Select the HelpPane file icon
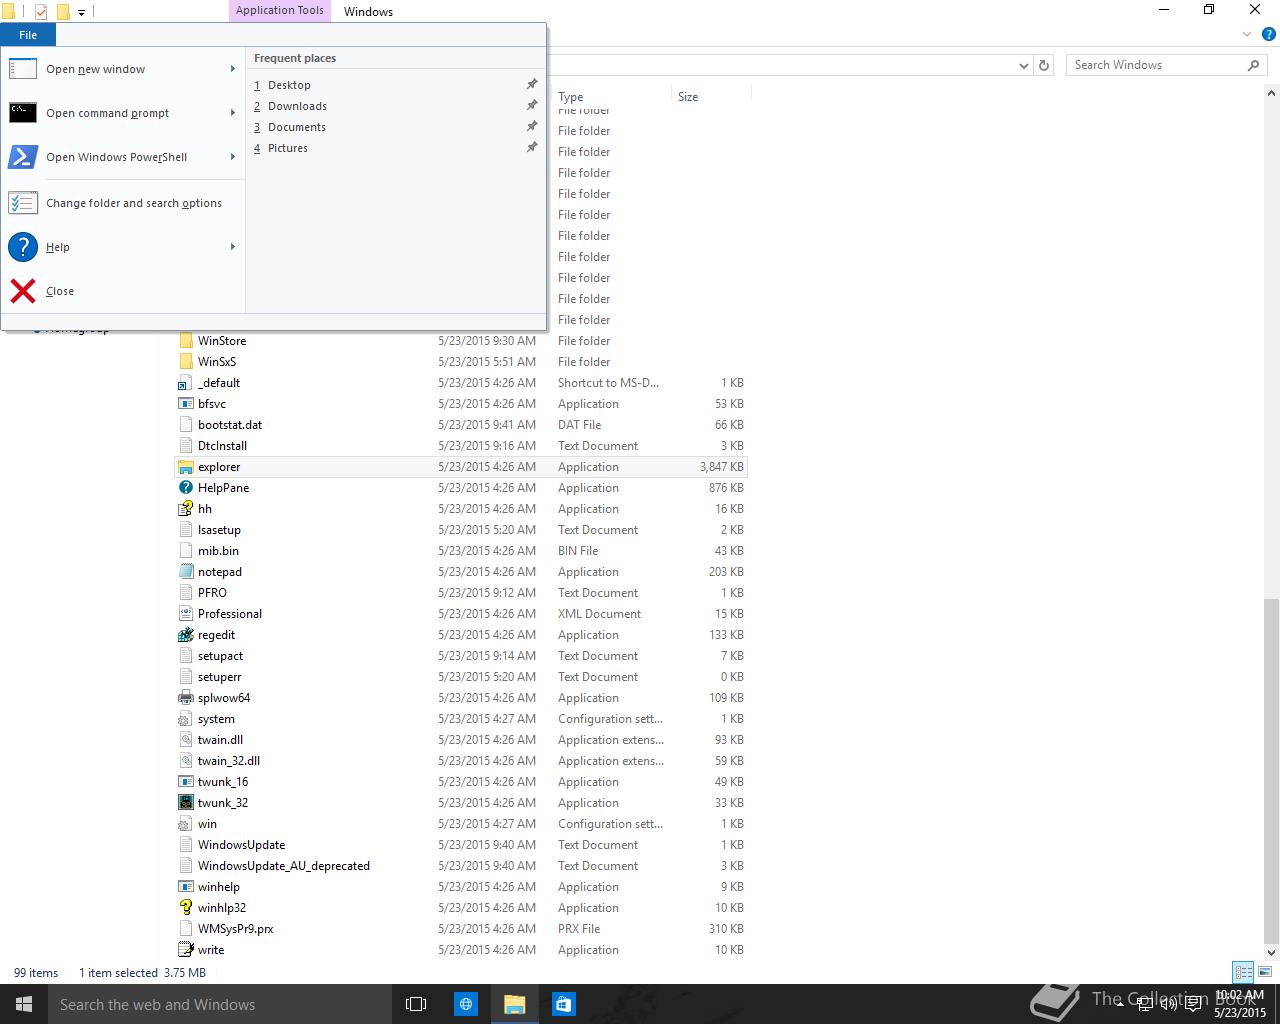Image resolution: width=1280 pixels, height=1024 pixels. [185, 488]
